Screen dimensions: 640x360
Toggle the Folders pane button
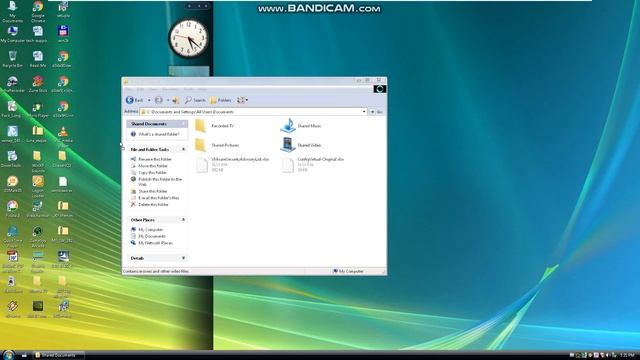[221, 100]
